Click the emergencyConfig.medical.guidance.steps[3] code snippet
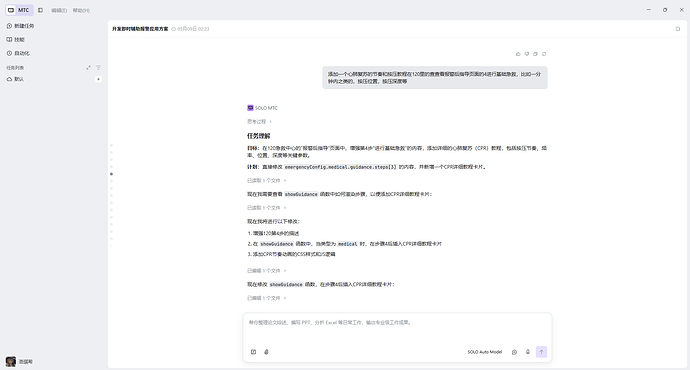This screenshot has height=370, width=690. [340, 167]
